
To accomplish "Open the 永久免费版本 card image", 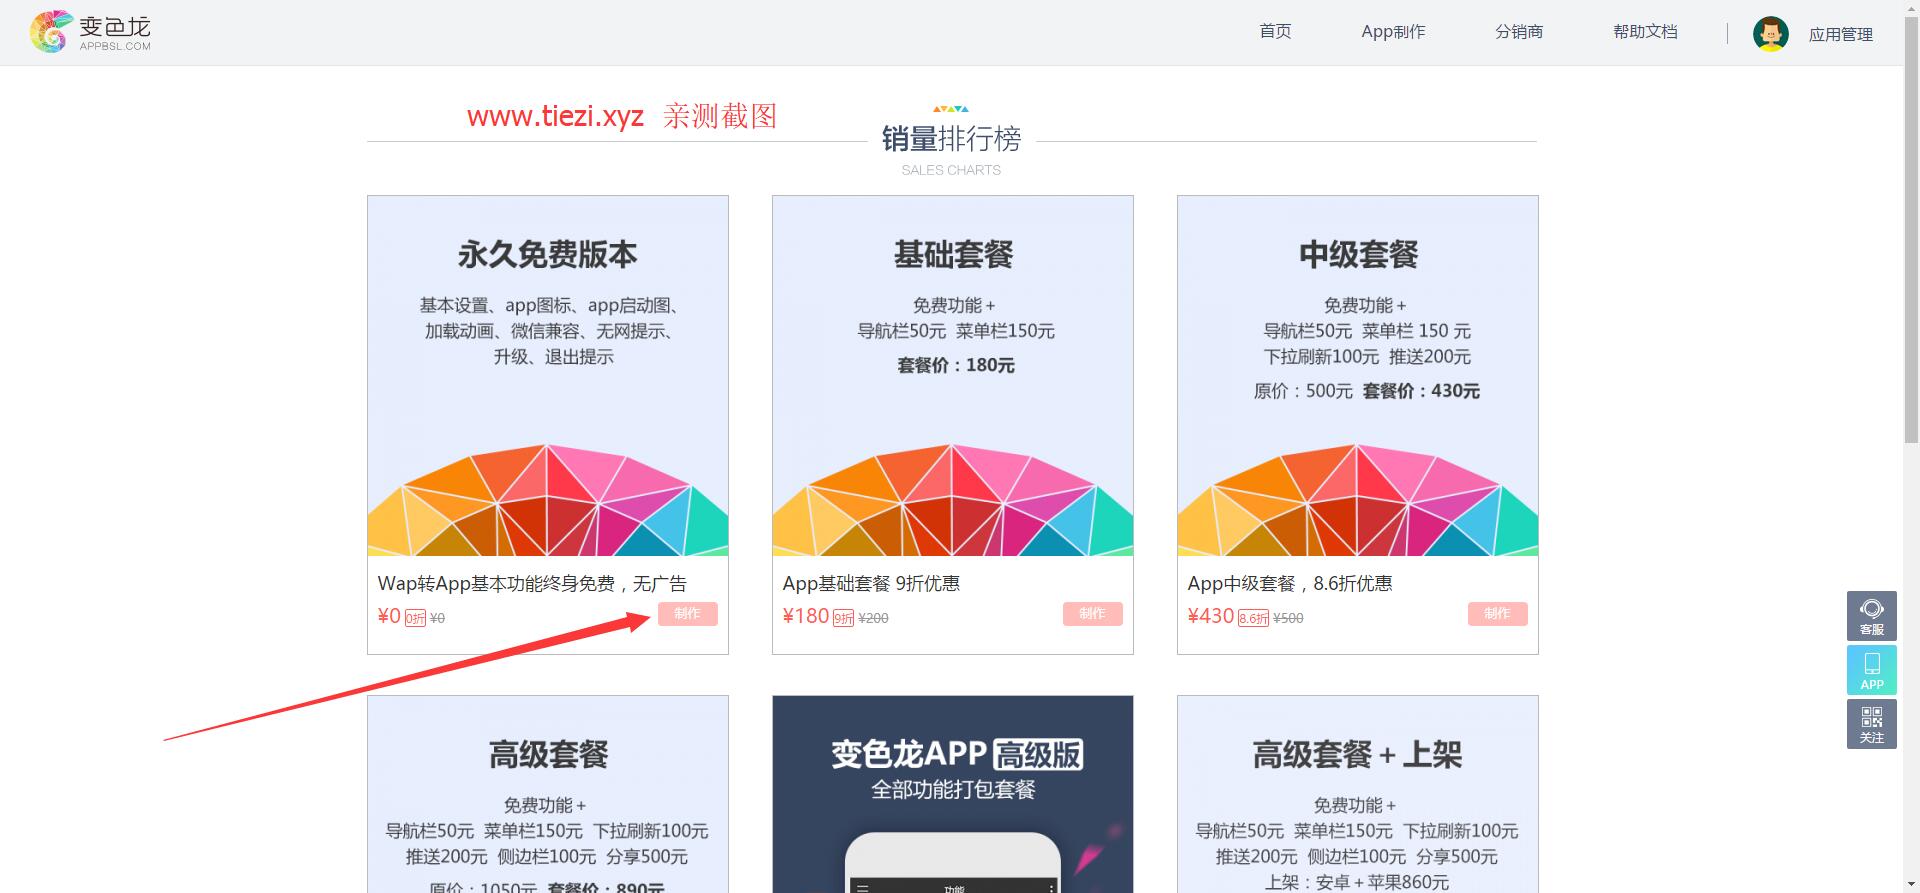I will [548, 376].
